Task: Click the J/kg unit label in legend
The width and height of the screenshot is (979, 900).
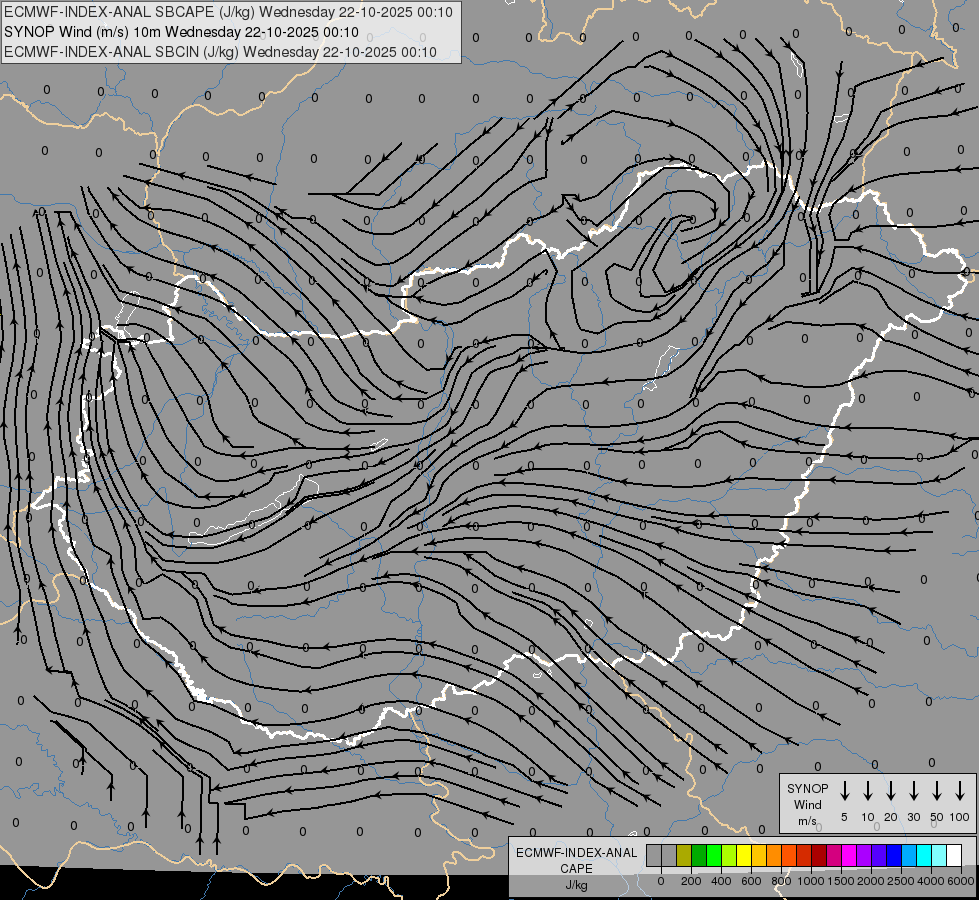Action: point(576,885)
